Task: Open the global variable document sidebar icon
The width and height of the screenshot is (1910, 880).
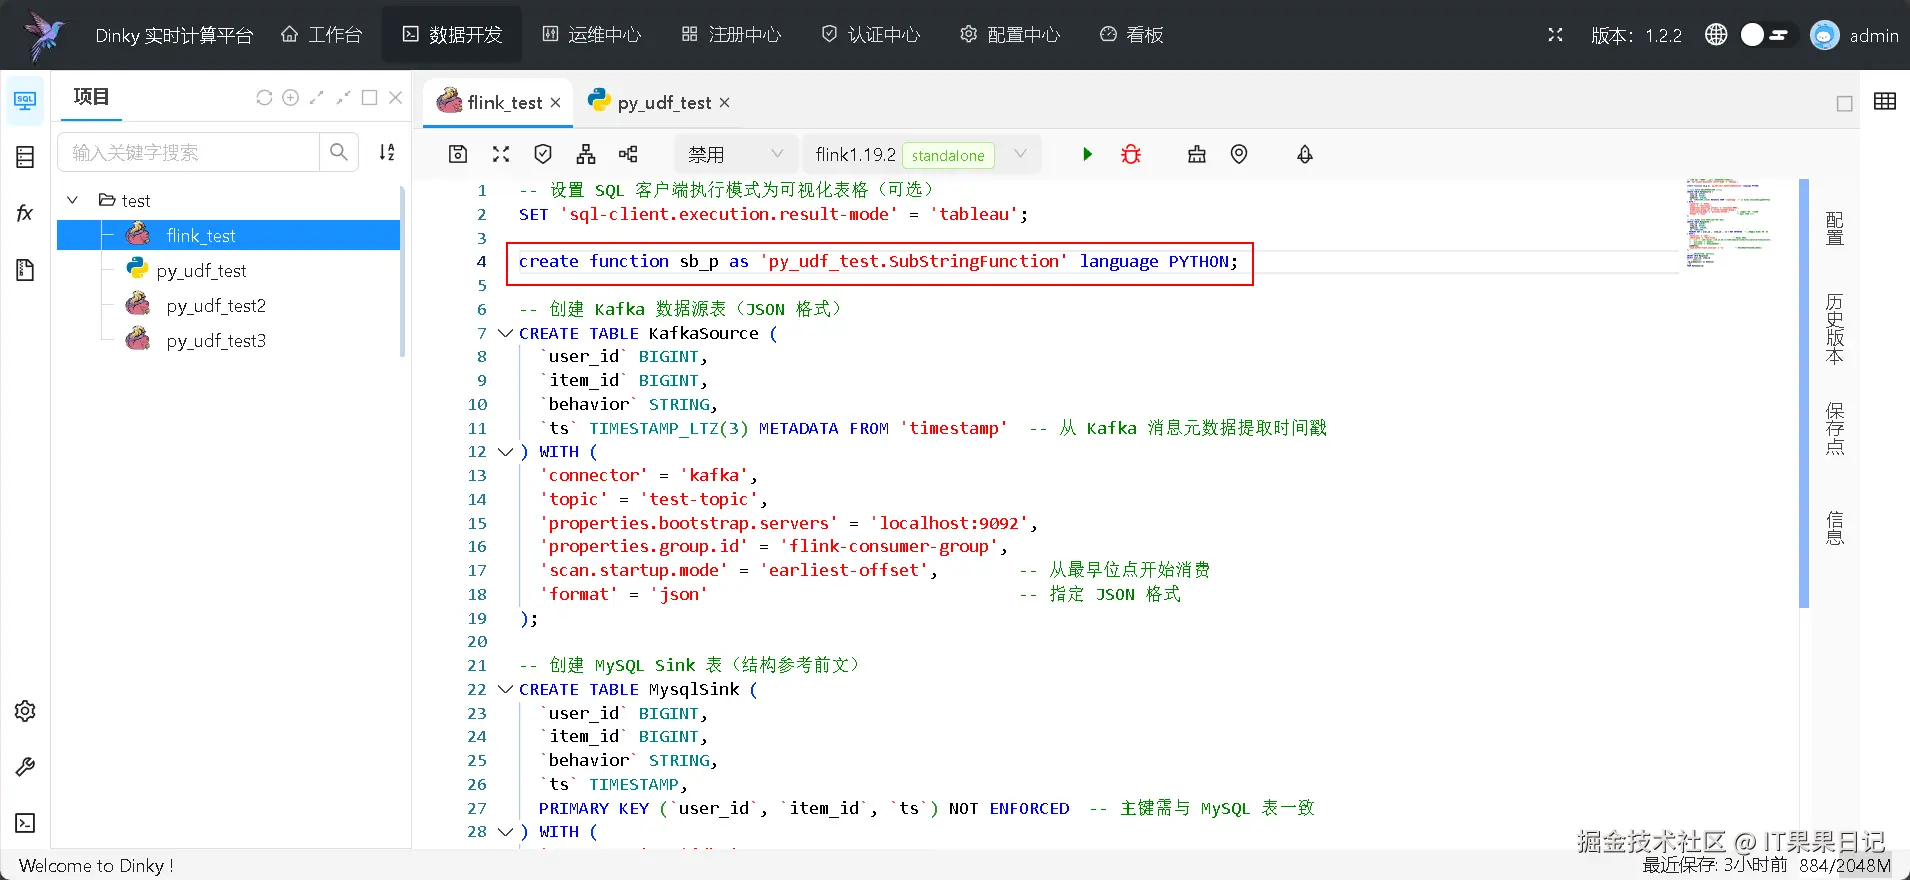Action: (25, 270)
